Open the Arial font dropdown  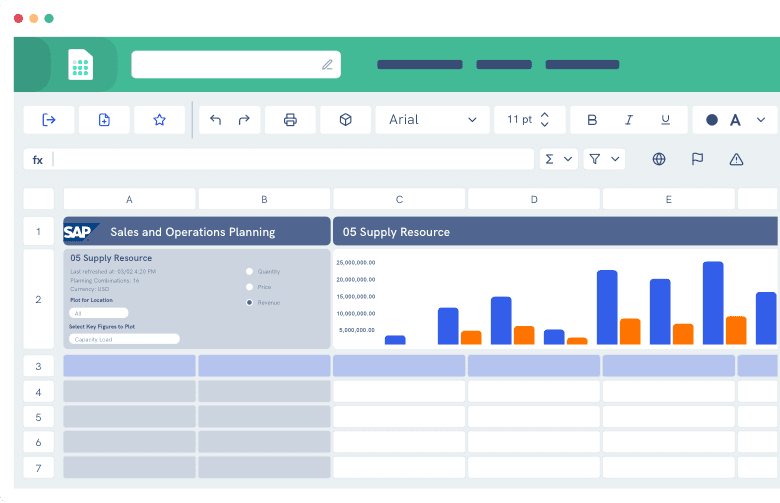(432, 120)
